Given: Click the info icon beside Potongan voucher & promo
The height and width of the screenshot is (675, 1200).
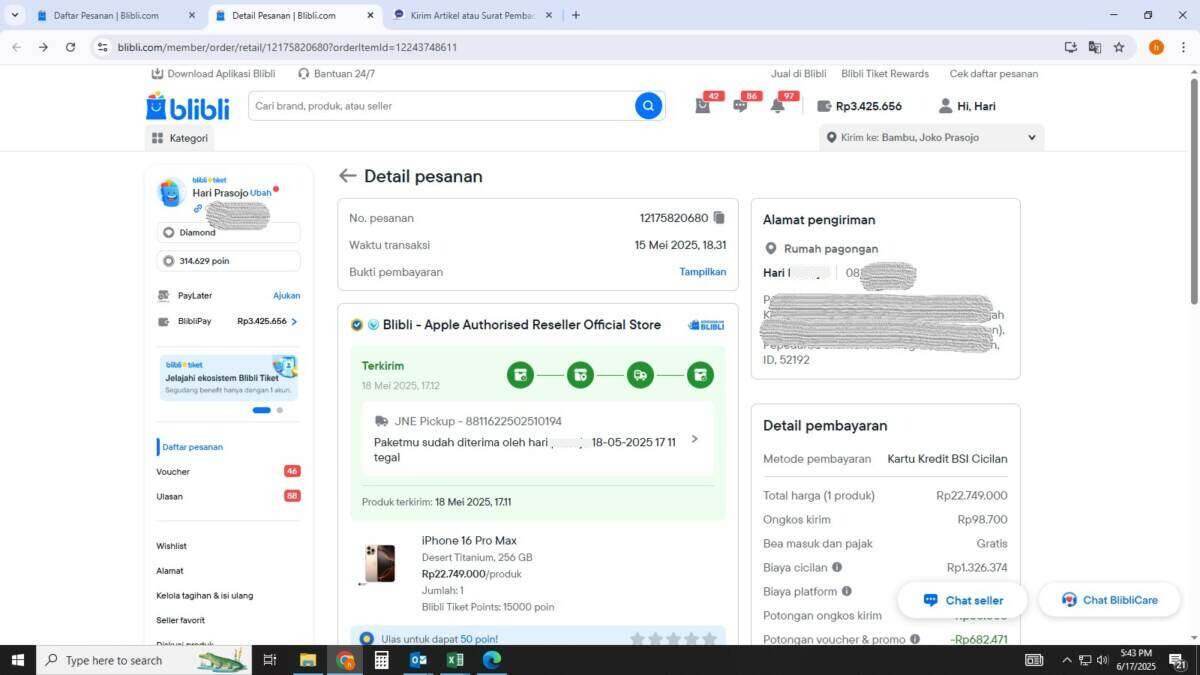Looking at the screenshot, I should point(914,639).
